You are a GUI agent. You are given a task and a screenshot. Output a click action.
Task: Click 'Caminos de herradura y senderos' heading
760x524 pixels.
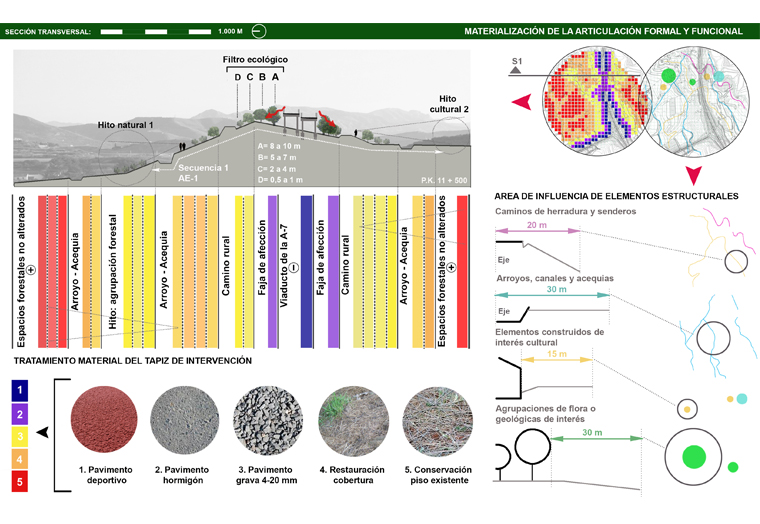point(565,211)
